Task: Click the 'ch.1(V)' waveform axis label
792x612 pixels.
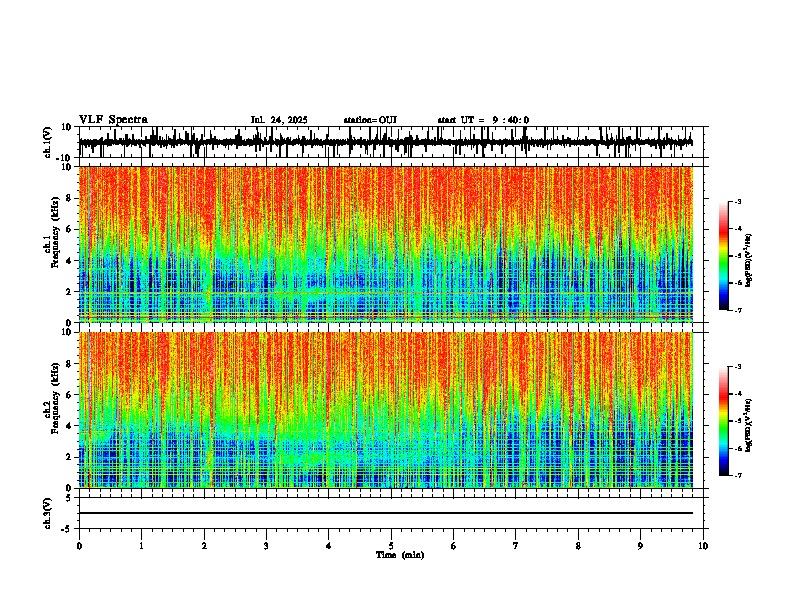Action: point(48,142)
